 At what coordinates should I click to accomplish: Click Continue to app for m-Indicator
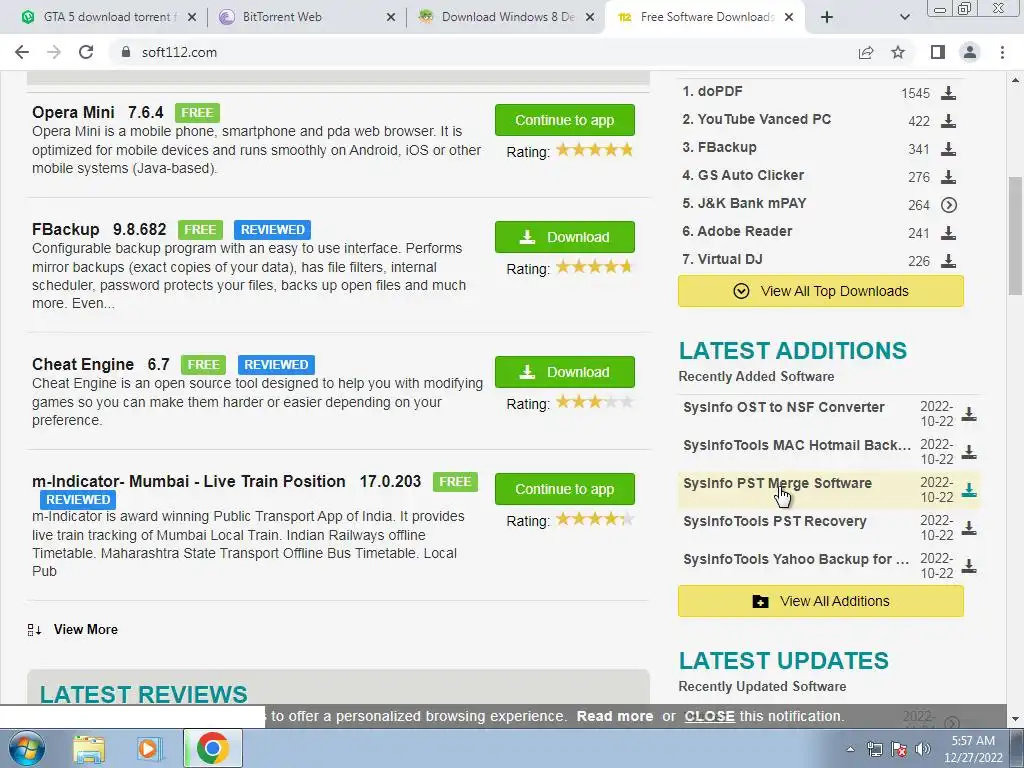point(565,489)
